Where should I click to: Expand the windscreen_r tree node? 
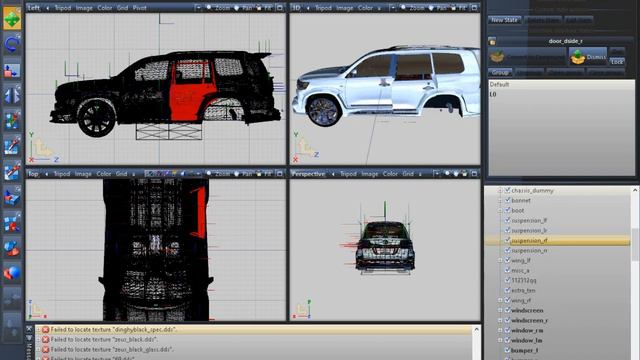pos(500,320)
